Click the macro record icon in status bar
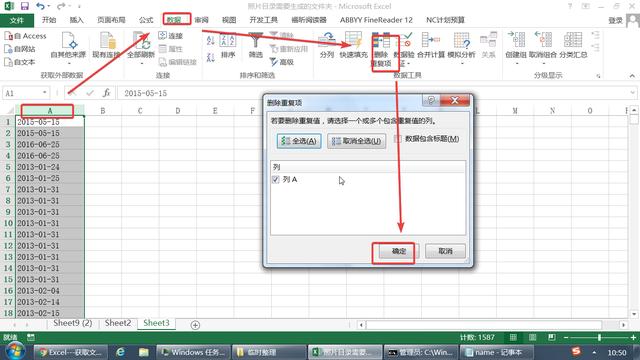Screen dimensions: 640x360 (x=31, y=338)
